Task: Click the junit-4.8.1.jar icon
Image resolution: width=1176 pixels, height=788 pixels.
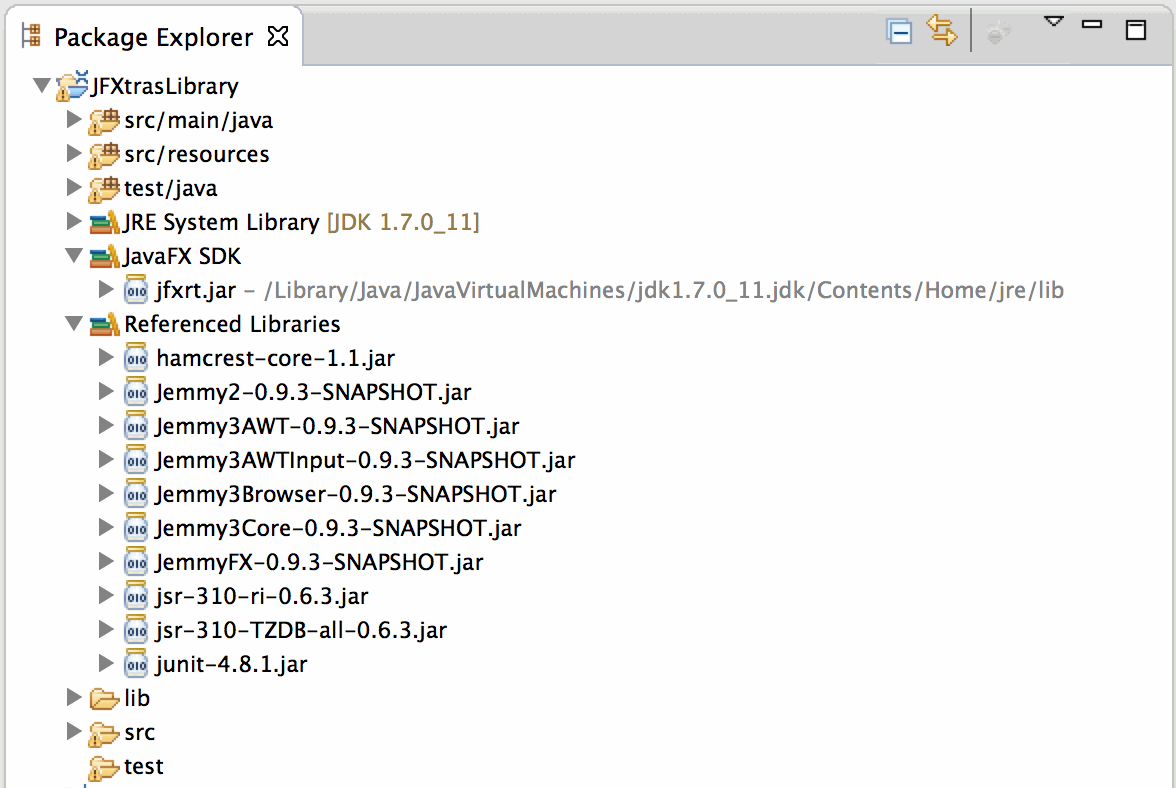Action: (x=136, y=664)
